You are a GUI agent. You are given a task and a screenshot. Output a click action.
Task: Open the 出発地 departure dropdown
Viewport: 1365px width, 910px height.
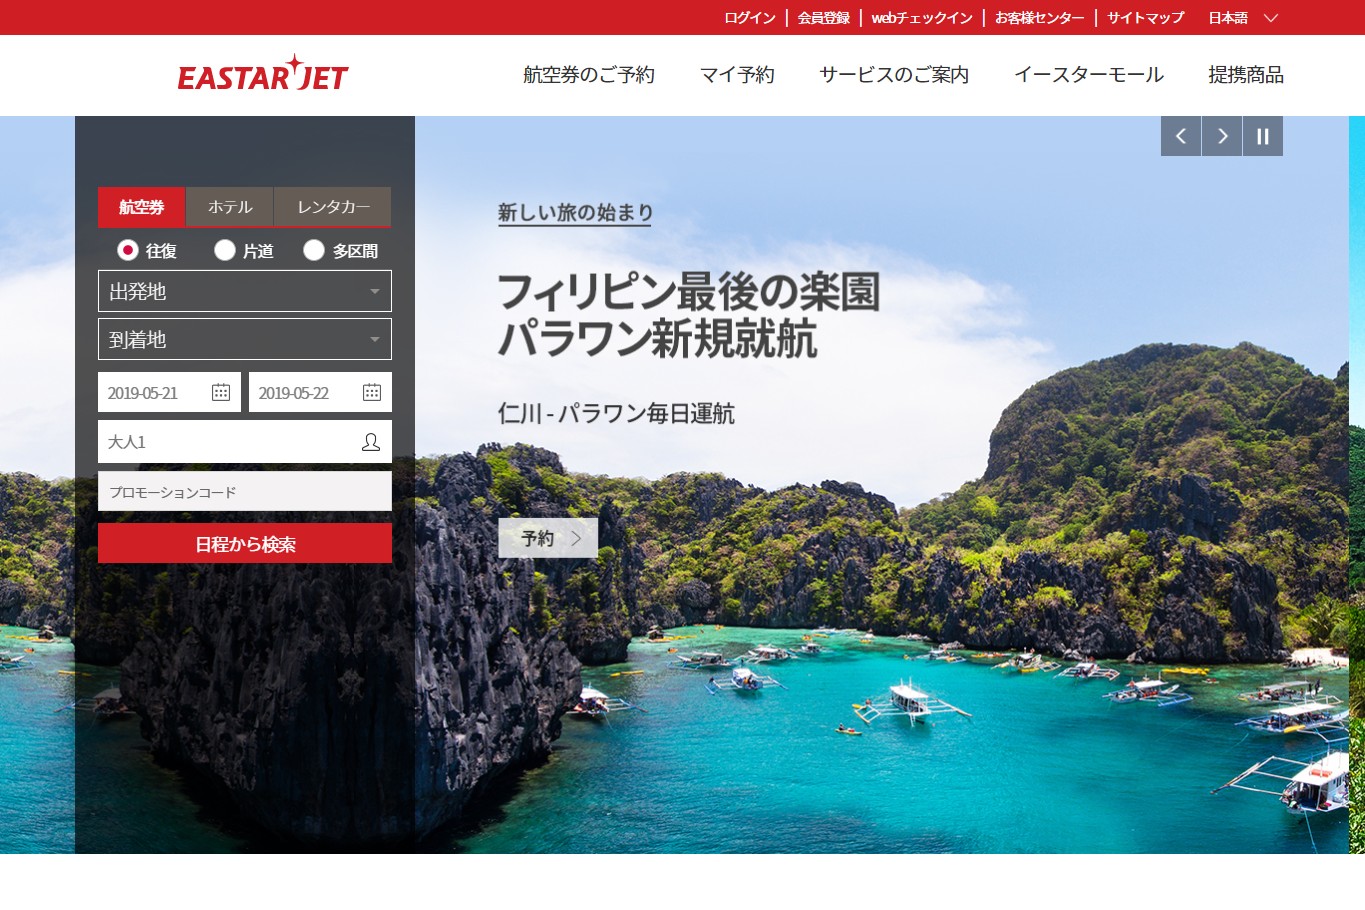coord(245,291)
